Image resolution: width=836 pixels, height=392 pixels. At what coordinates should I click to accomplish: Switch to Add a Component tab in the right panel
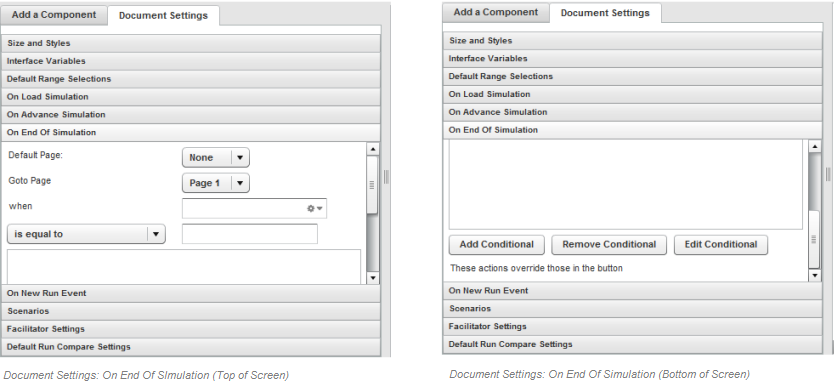tap(495, 12)
